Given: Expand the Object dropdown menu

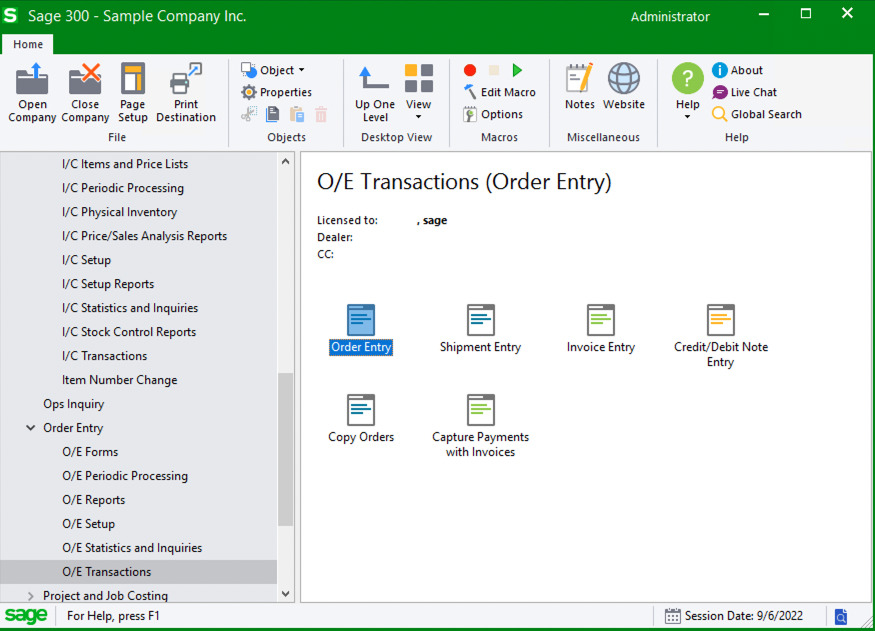Looking at the screenshot, I should [274, 70].
